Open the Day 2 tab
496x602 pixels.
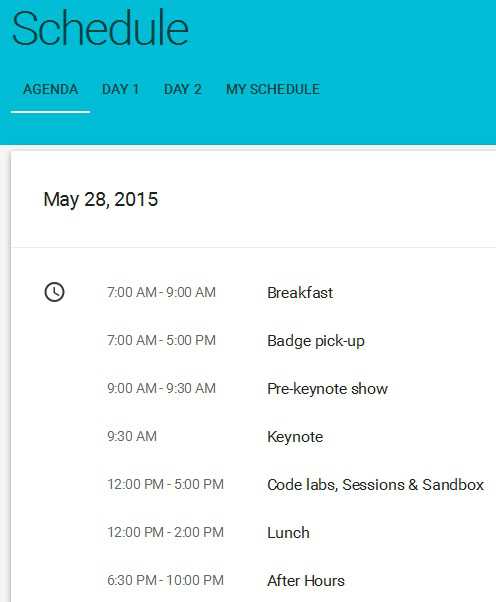pyautogui.click(x=183, y=89)
